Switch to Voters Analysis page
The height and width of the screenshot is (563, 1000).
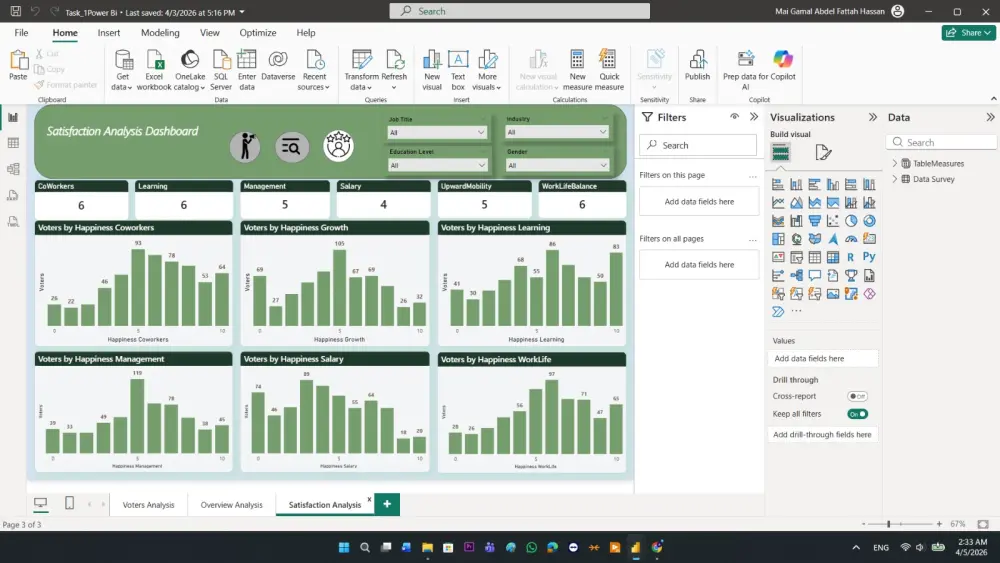(148, 504)
